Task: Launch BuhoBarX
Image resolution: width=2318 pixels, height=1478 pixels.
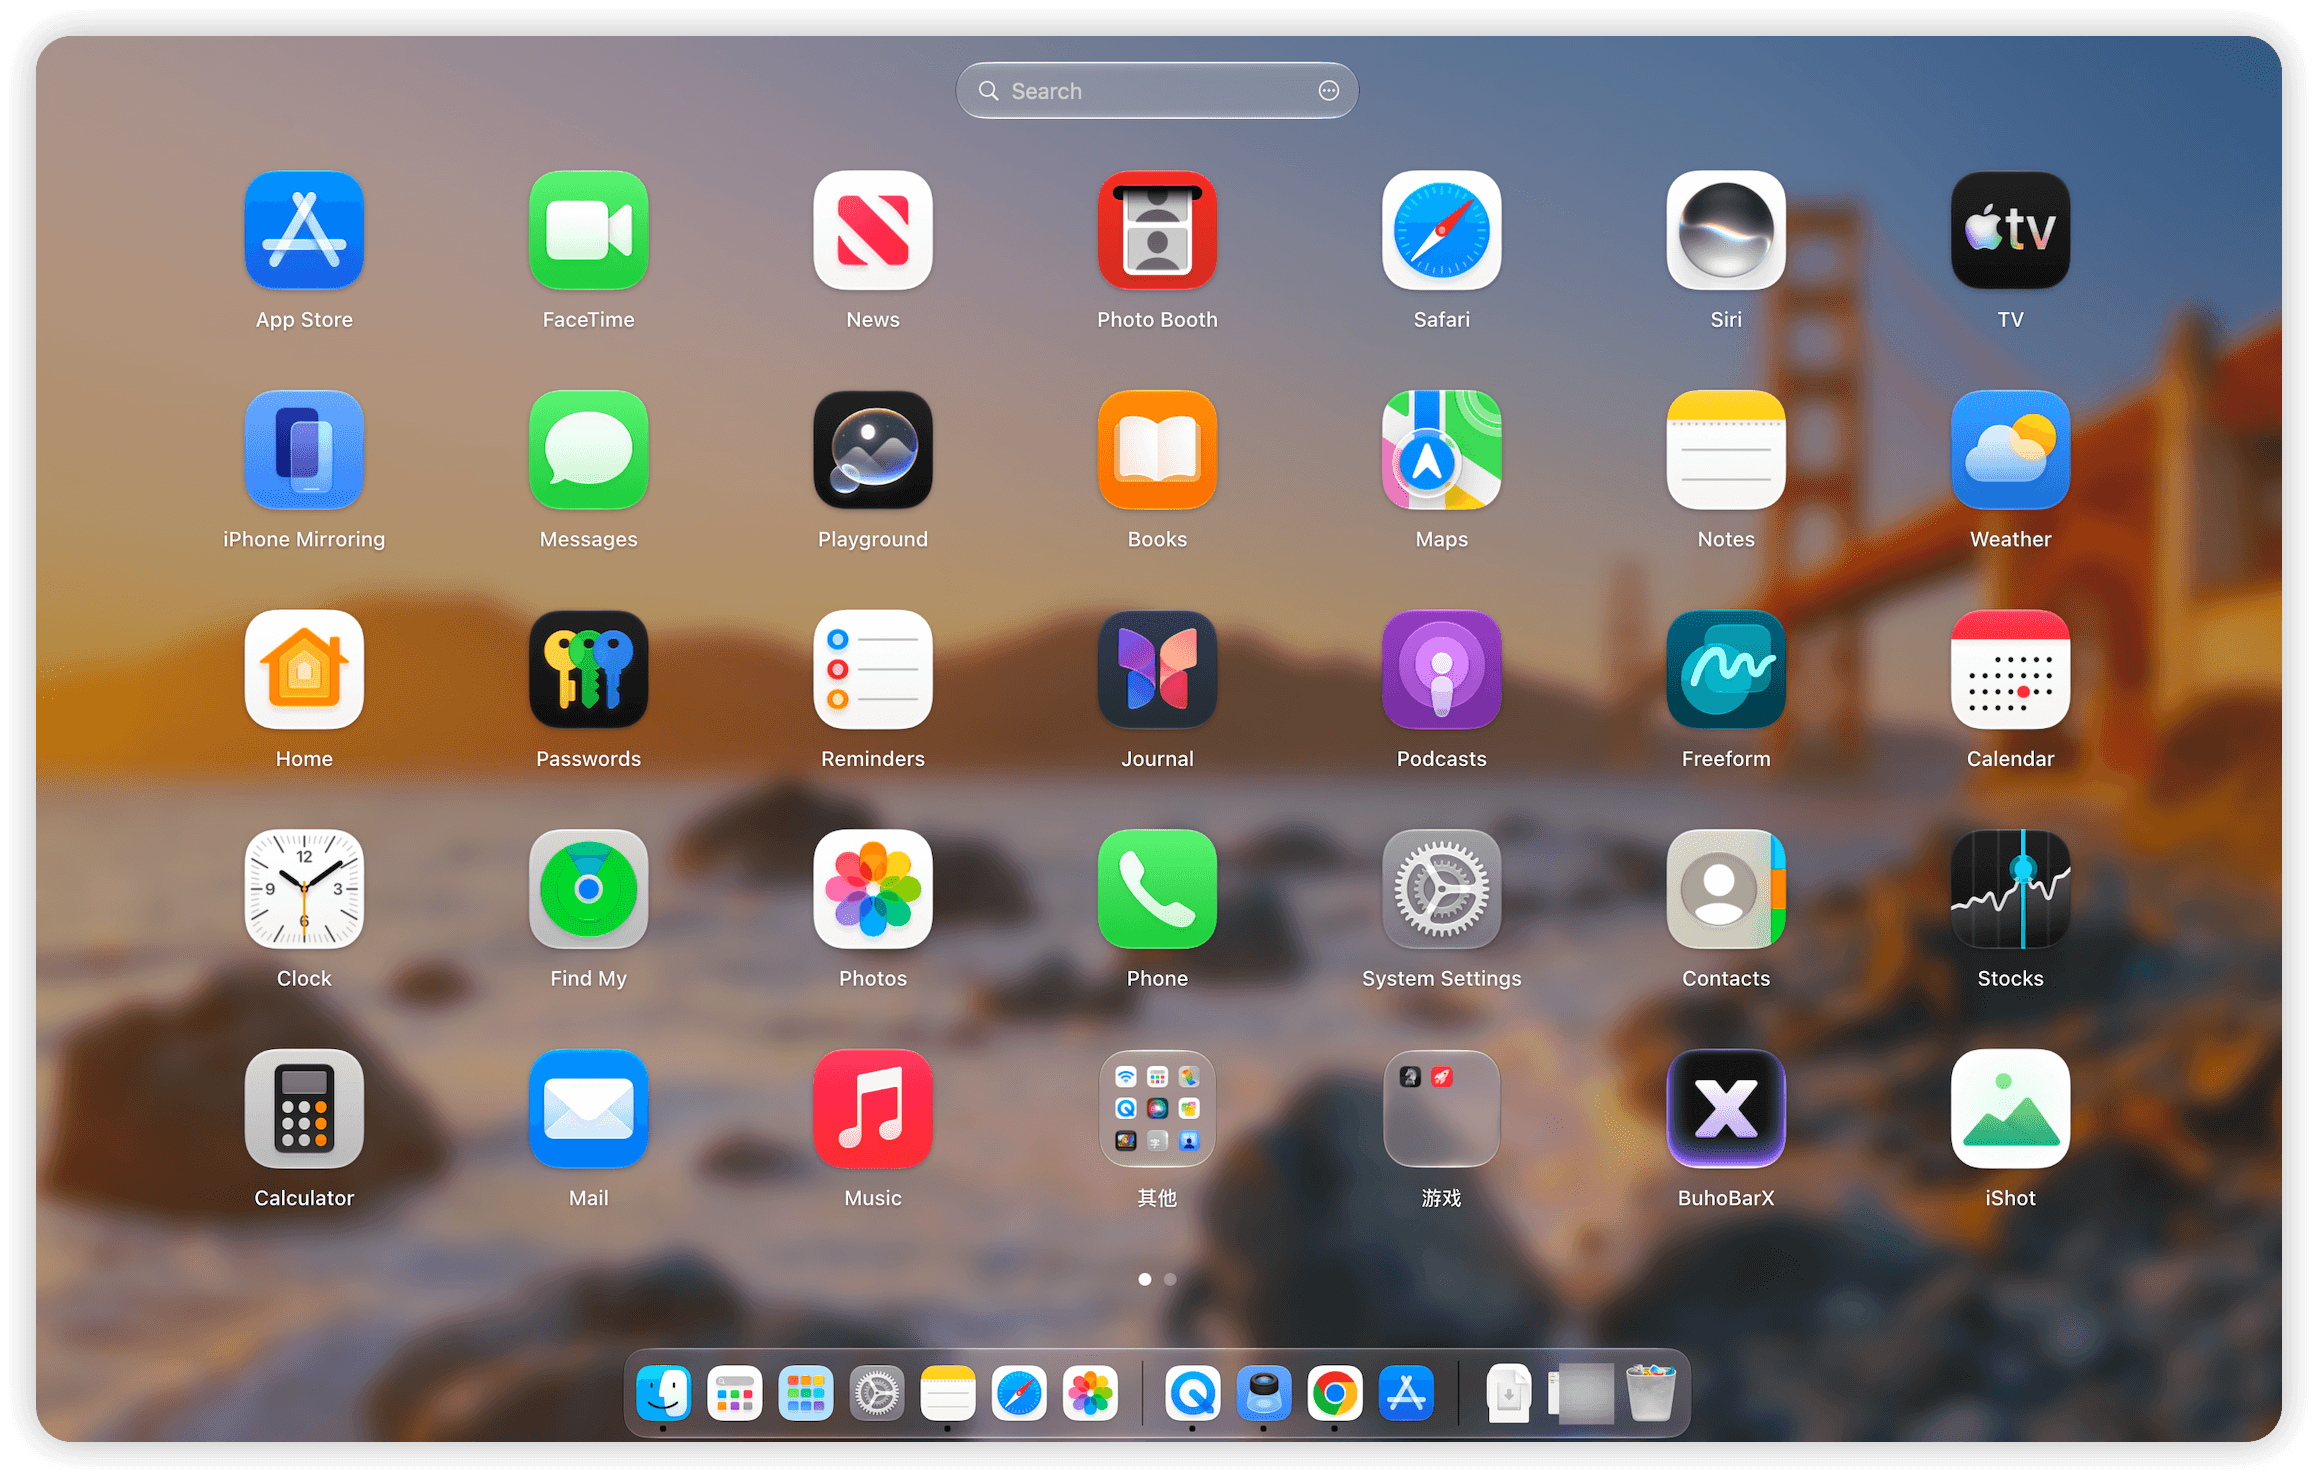Action: click(x=1726, y=1108)
